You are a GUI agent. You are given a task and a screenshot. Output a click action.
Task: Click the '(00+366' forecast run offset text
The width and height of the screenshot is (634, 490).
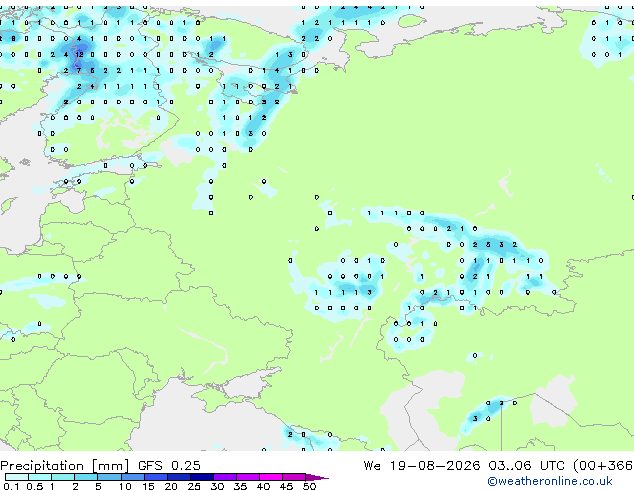(603, 465)
